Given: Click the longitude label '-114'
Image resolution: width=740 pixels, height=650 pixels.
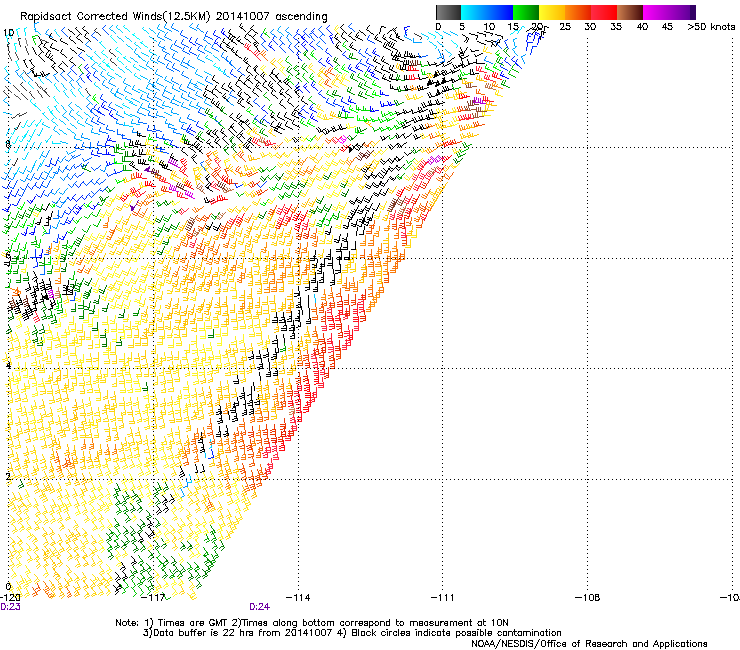Looking at the screenshot, I should tap(298, 598).
